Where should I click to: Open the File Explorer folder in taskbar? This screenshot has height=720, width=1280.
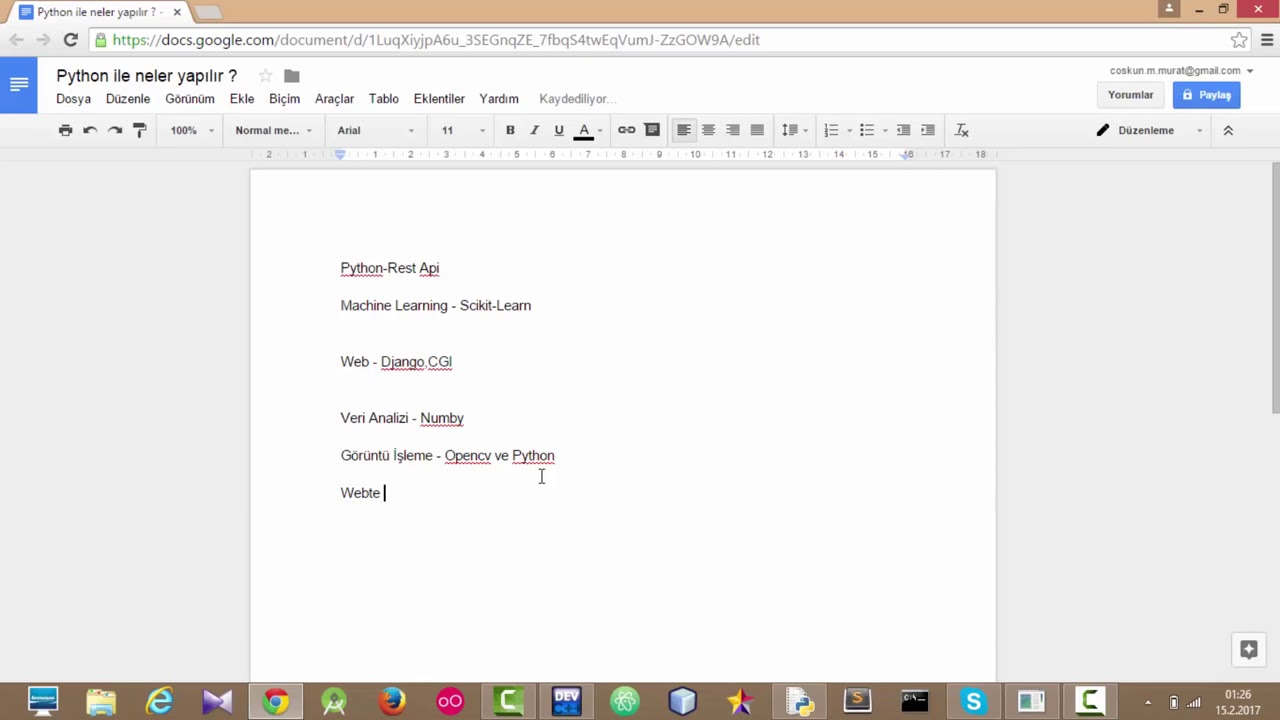click(101, 701)
